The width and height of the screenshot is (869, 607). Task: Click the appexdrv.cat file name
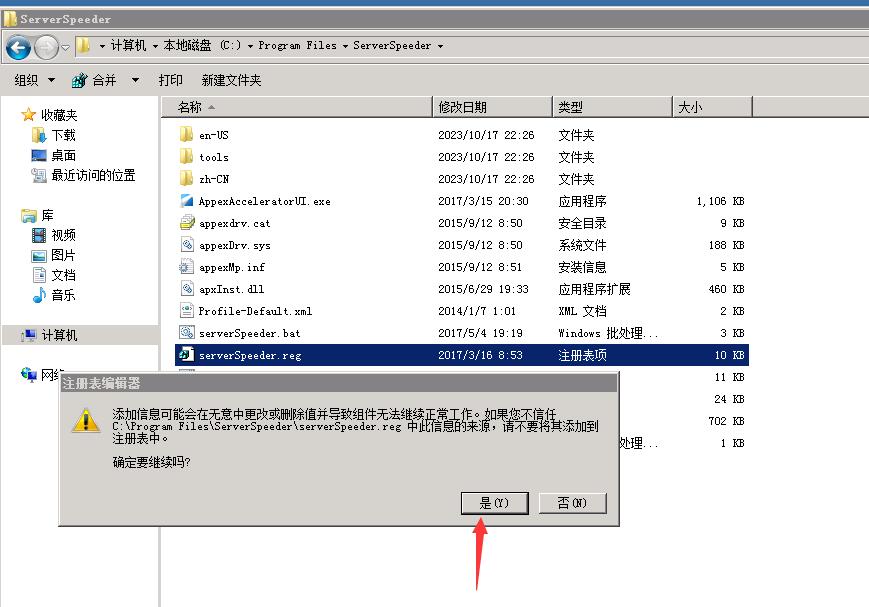coord(234,223)
